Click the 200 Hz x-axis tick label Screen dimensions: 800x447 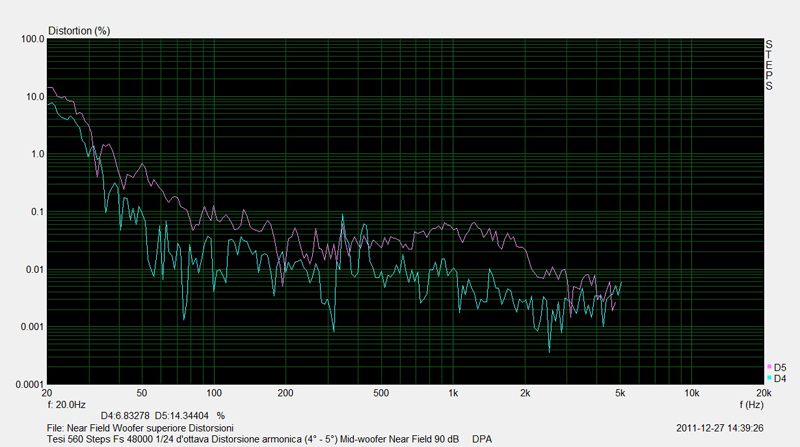click(x=285, y=393)
